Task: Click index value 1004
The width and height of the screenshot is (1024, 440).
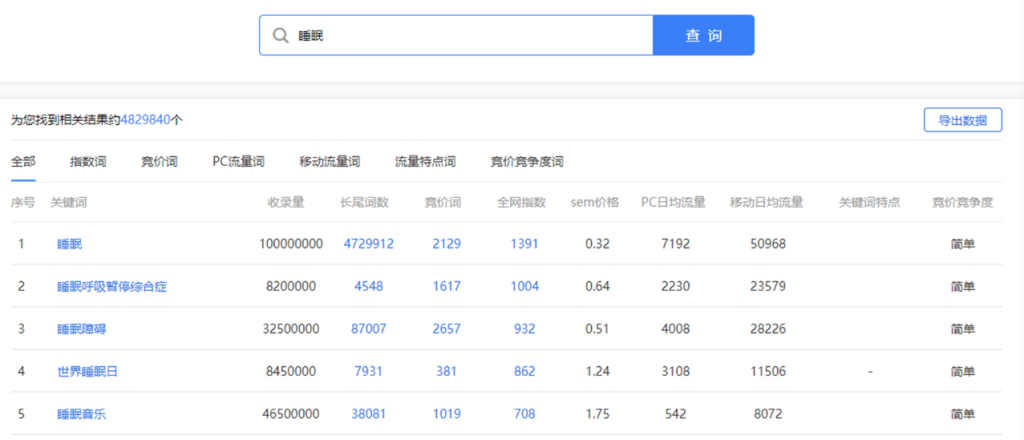Action: click(x=524, y=287)
